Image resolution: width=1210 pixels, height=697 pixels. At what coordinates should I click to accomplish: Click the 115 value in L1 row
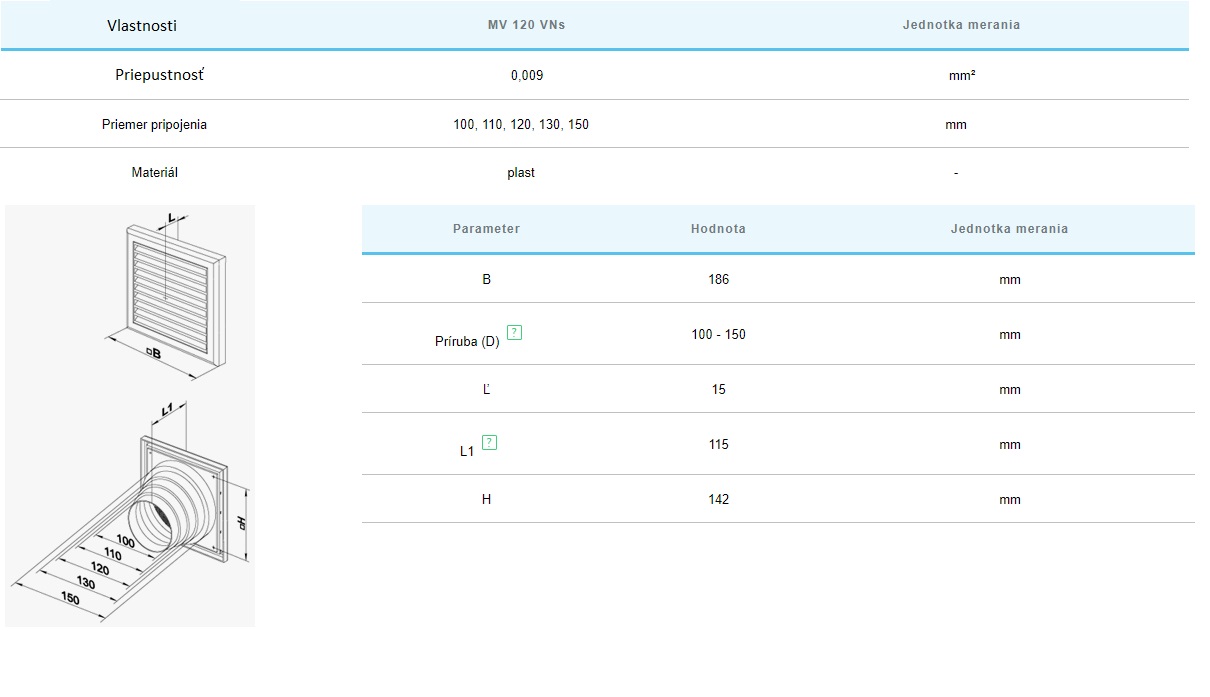(x=718, y=445)
